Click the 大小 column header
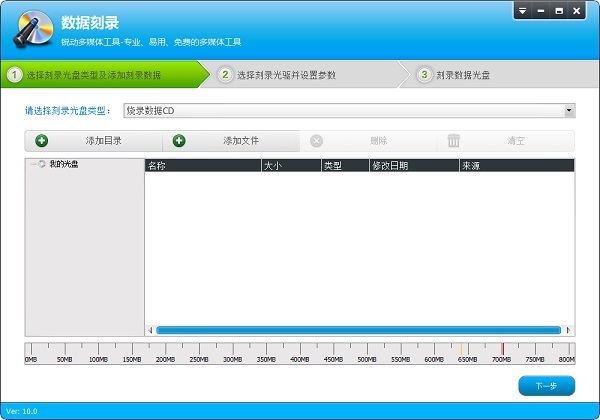 [289, 165]
